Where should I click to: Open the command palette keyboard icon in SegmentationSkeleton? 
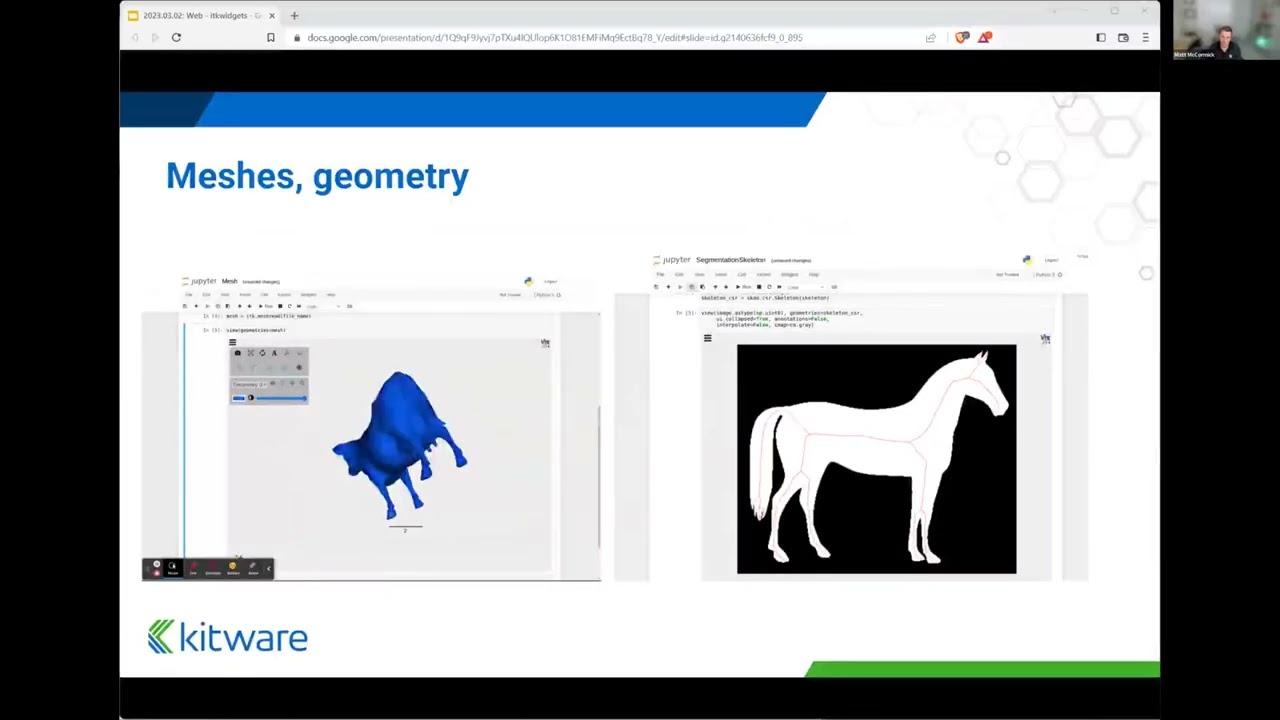[x=834, y=287]
